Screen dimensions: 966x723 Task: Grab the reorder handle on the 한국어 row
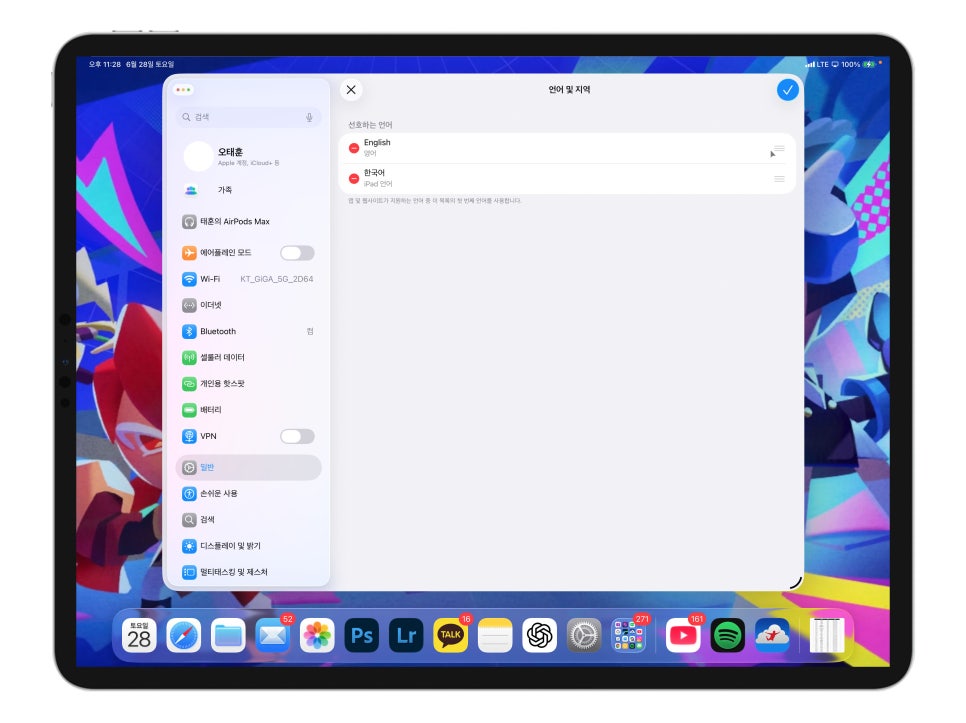coord(779,179)
